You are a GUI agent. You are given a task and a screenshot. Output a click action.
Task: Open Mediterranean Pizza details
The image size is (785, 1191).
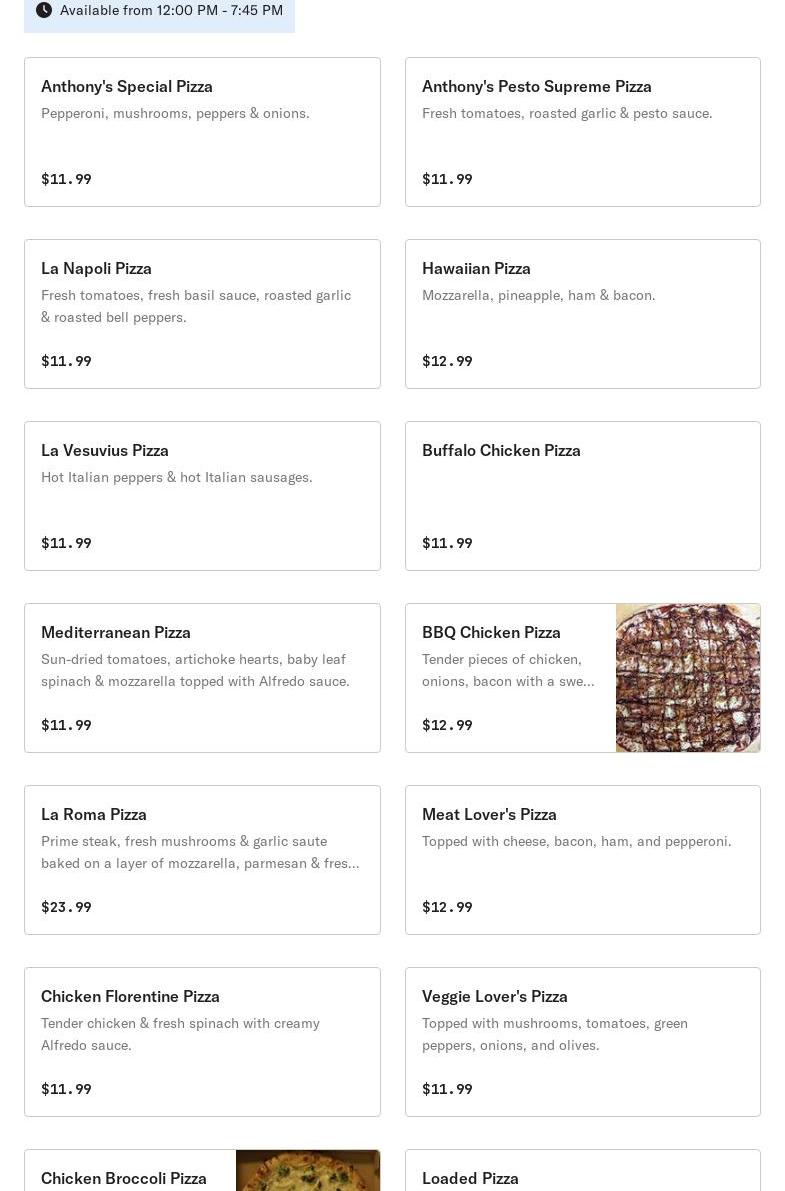point(202,678)
